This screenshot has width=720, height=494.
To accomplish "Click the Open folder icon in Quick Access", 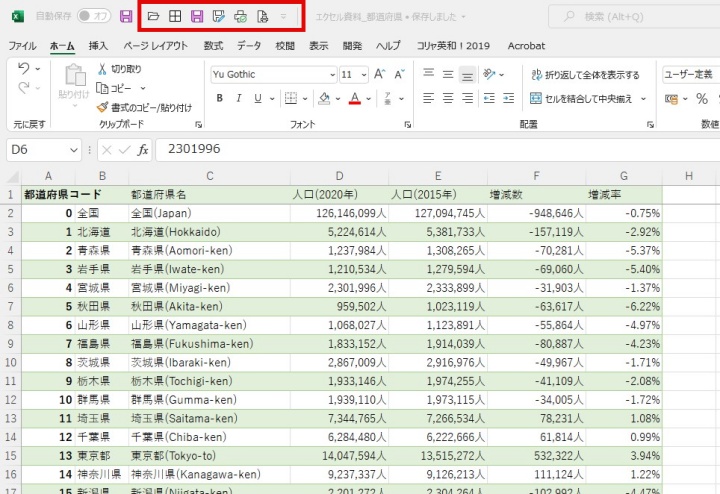I will (153, 17).
